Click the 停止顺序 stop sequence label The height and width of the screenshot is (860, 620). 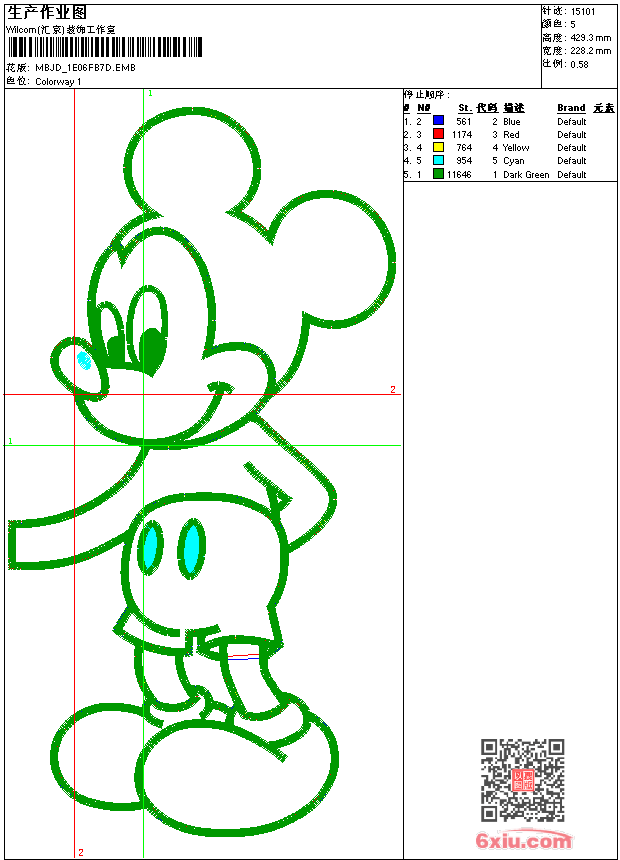(427, 94)
